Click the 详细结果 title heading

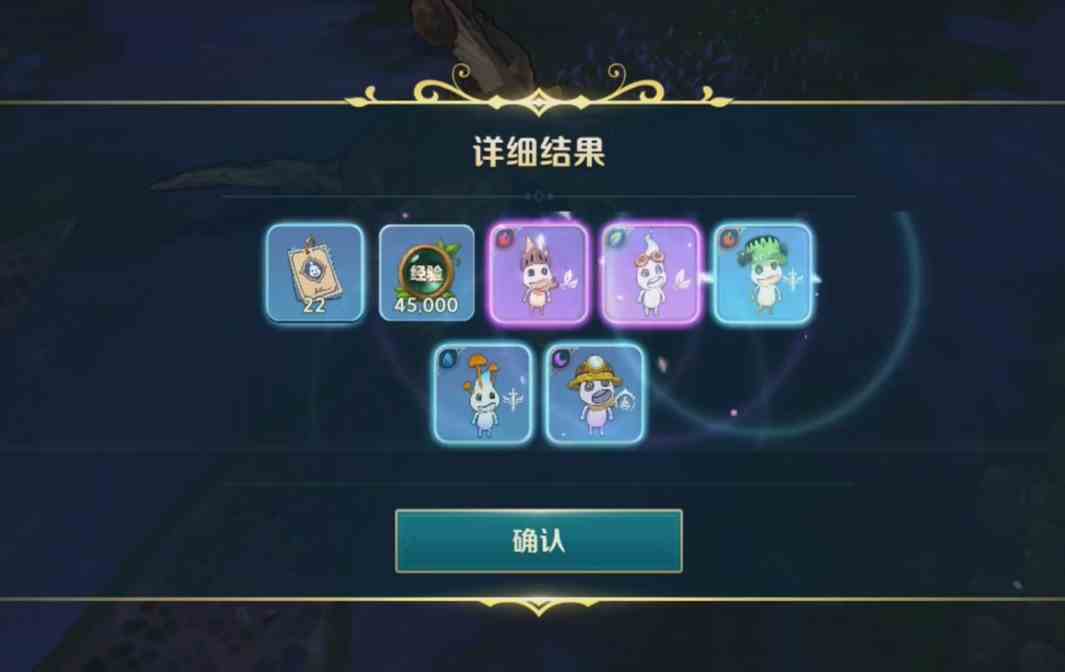click(539, 152)
